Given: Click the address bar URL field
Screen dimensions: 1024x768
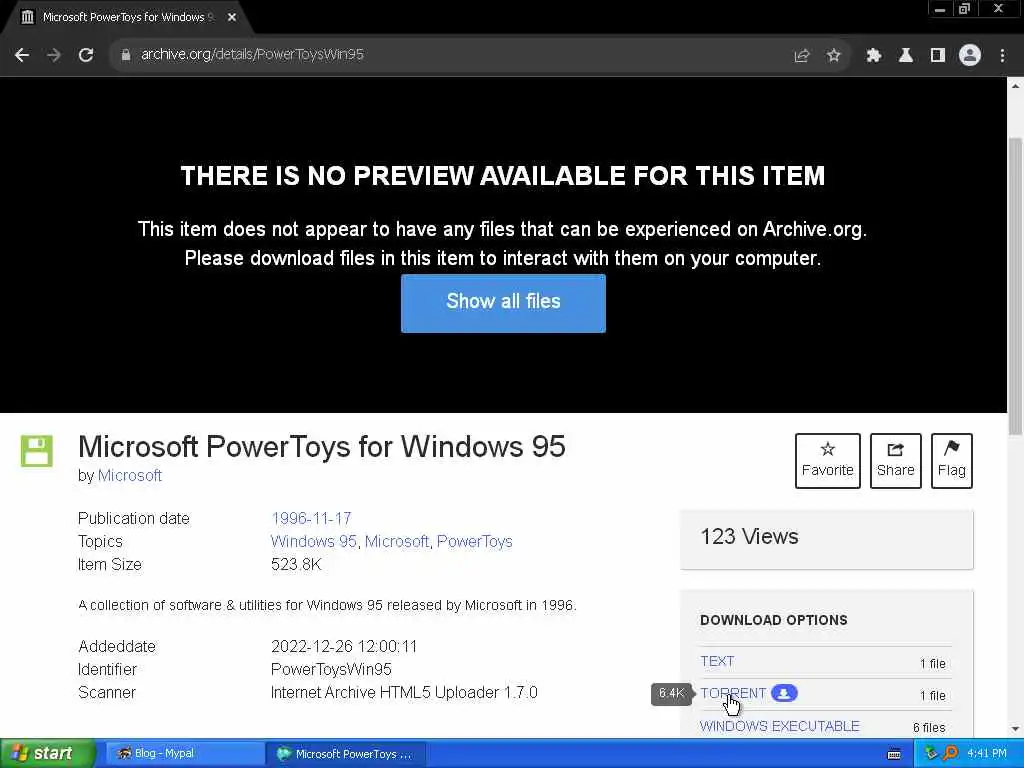Looking at the screenshot, I should pos(451,55).
